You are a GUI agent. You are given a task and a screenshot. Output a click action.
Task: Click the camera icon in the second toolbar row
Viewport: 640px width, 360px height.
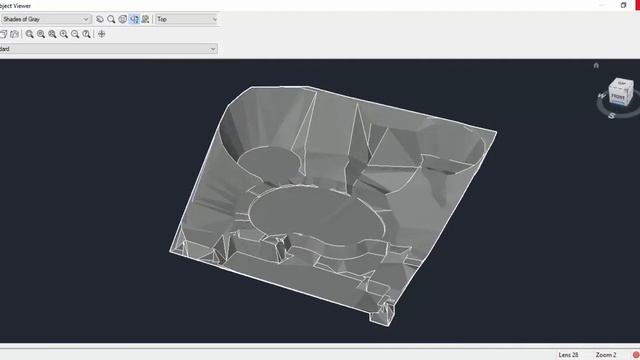pos(15,34)
